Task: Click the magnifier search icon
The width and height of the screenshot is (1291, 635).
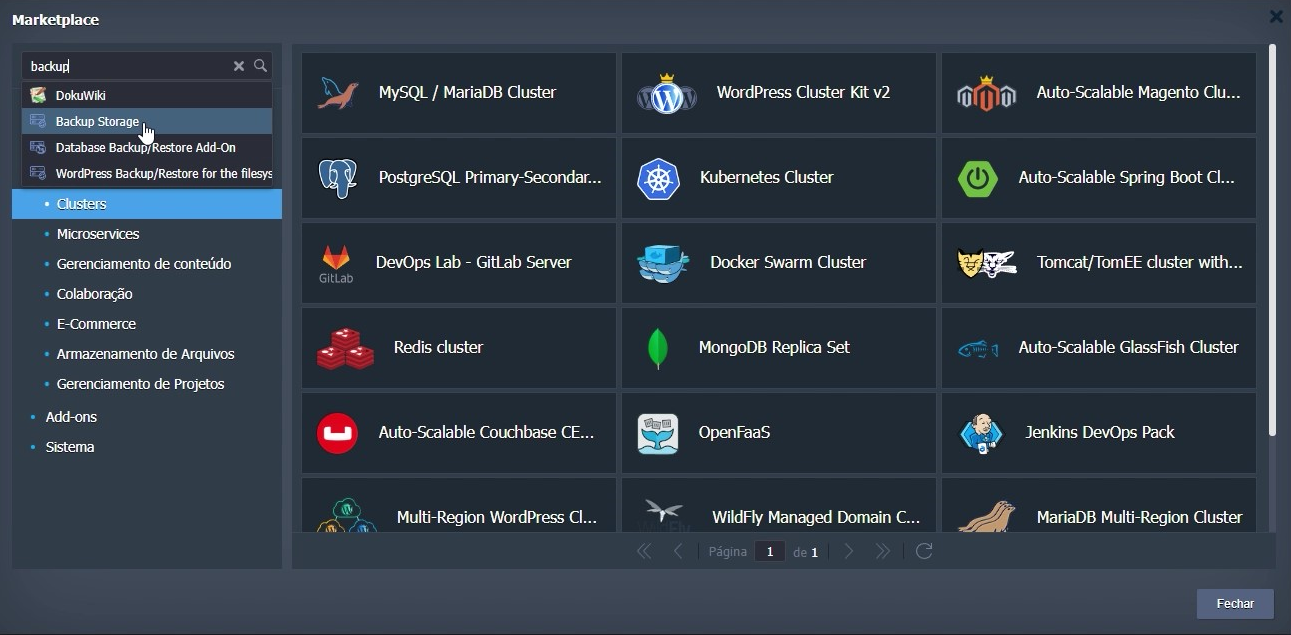Action: tap(260, 66)
